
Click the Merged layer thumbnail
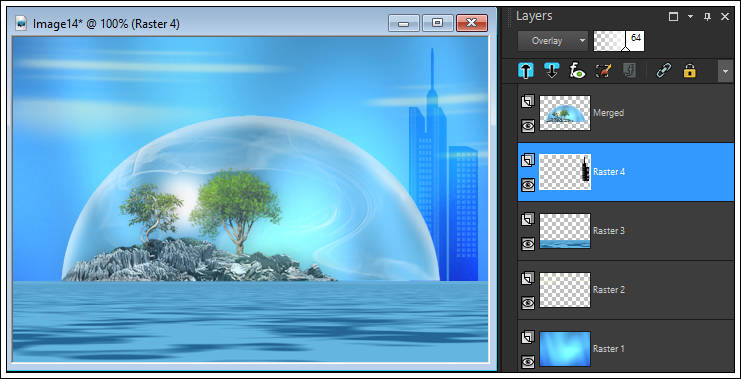tap(565, 113)
